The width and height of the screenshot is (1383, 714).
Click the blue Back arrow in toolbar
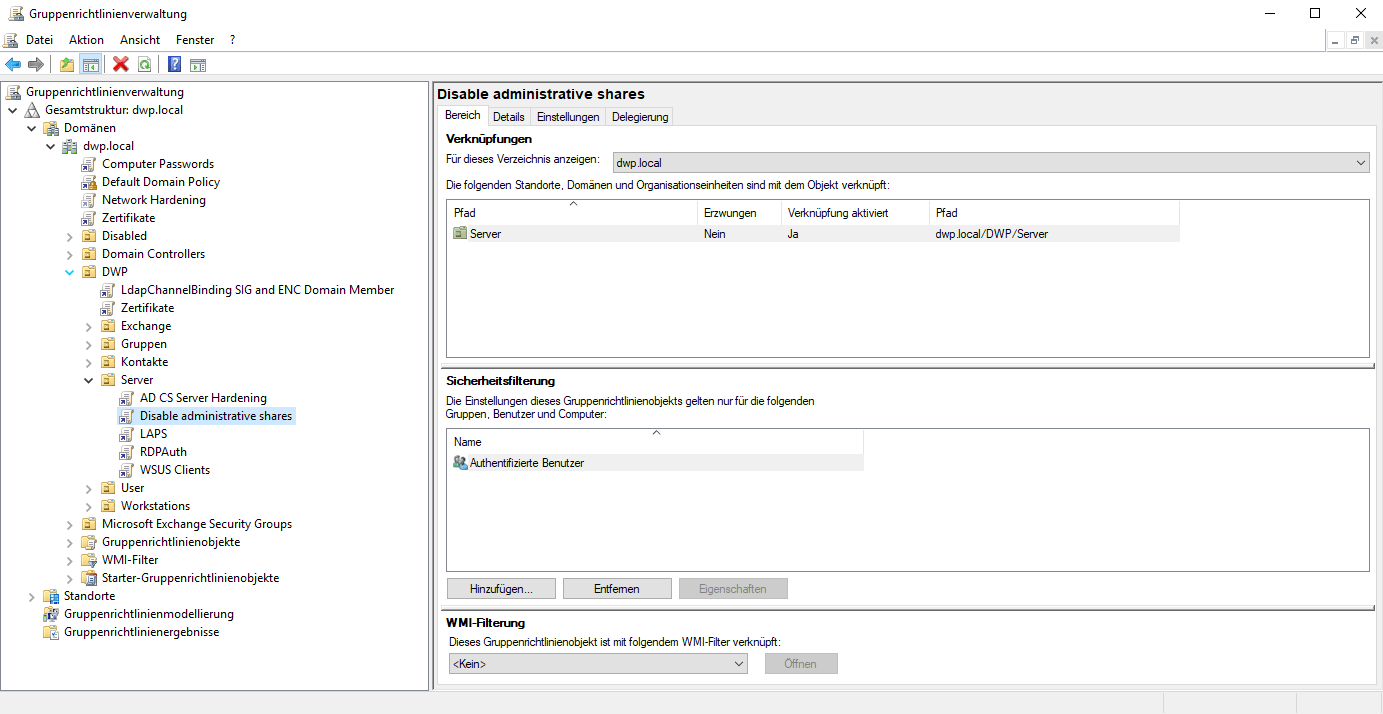(13, 65)
